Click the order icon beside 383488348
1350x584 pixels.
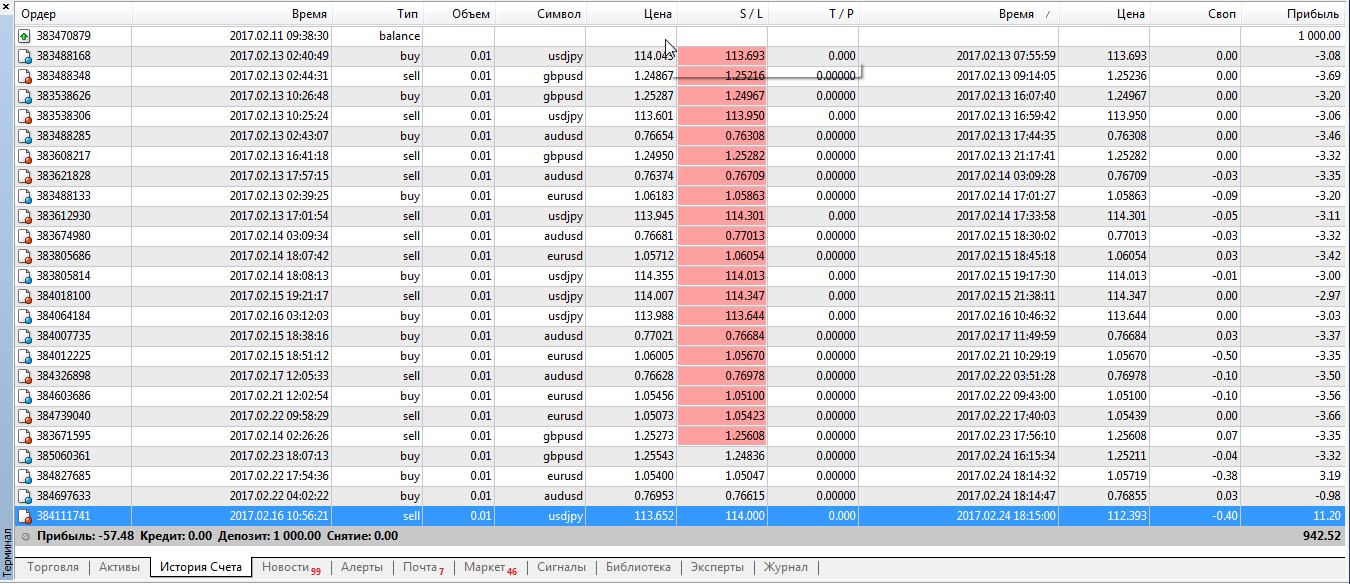coord(25,76)
